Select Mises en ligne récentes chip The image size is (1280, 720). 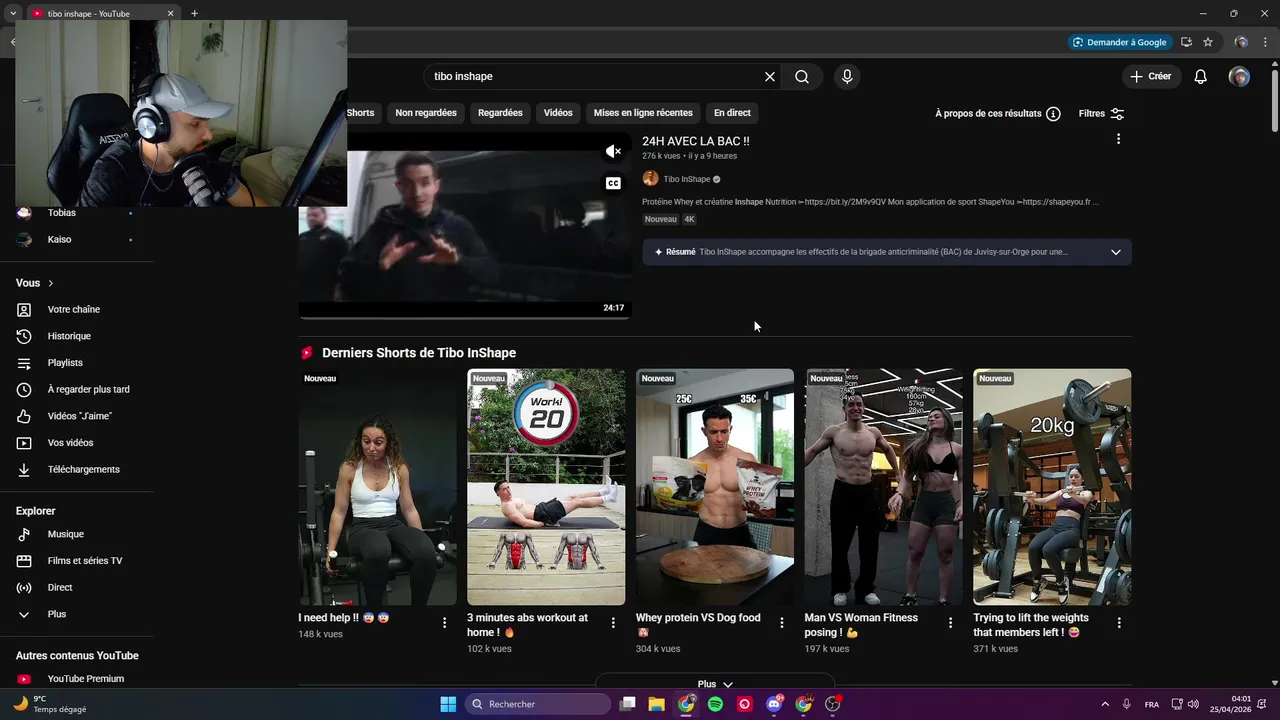coord(643,113)
